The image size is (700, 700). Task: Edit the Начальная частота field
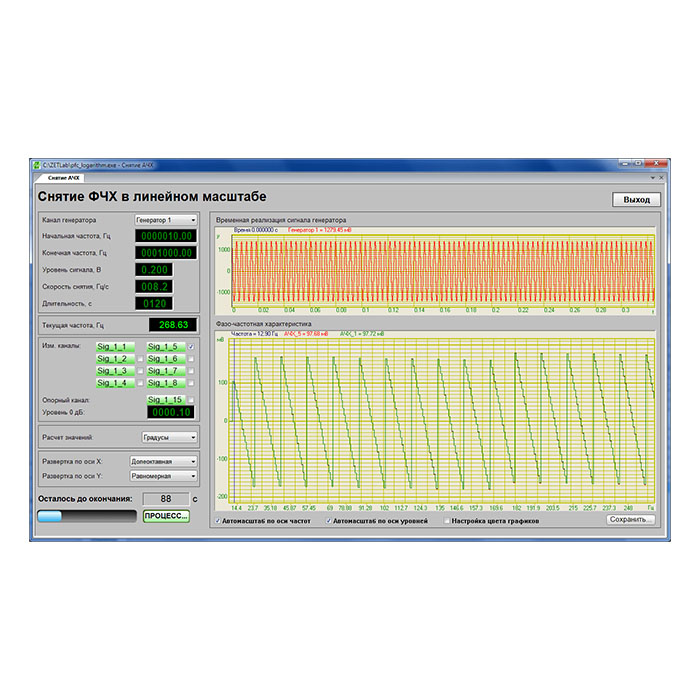tap(166, 236)
